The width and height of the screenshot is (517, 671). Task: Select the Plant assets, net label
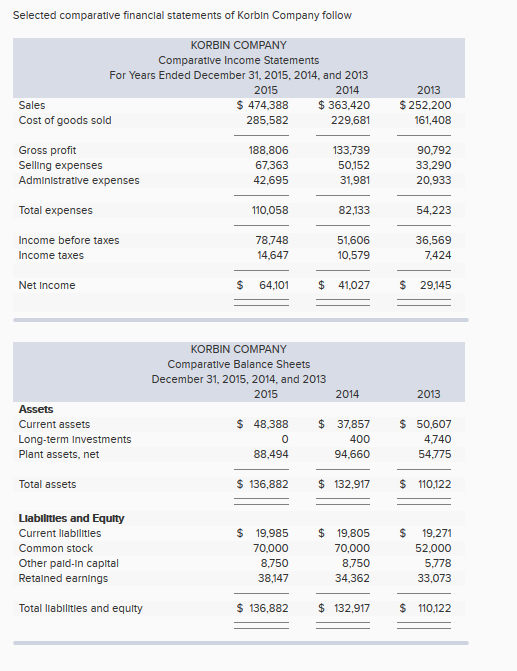tap(59, 454)
